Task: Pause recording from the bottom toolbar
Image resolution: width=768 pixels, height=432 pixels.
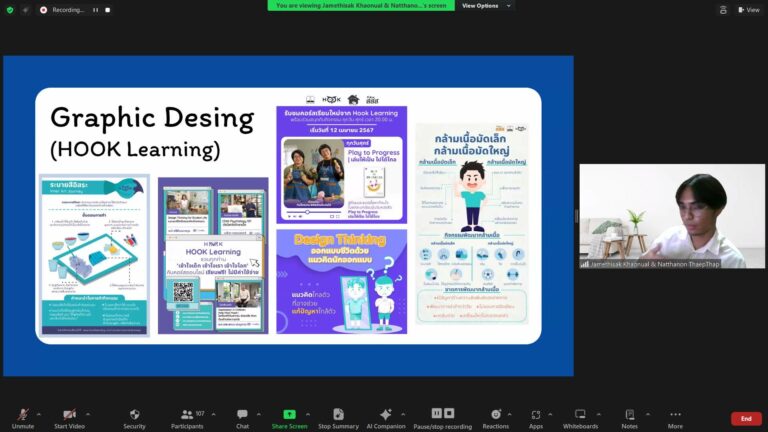Action: click(436, 413)
